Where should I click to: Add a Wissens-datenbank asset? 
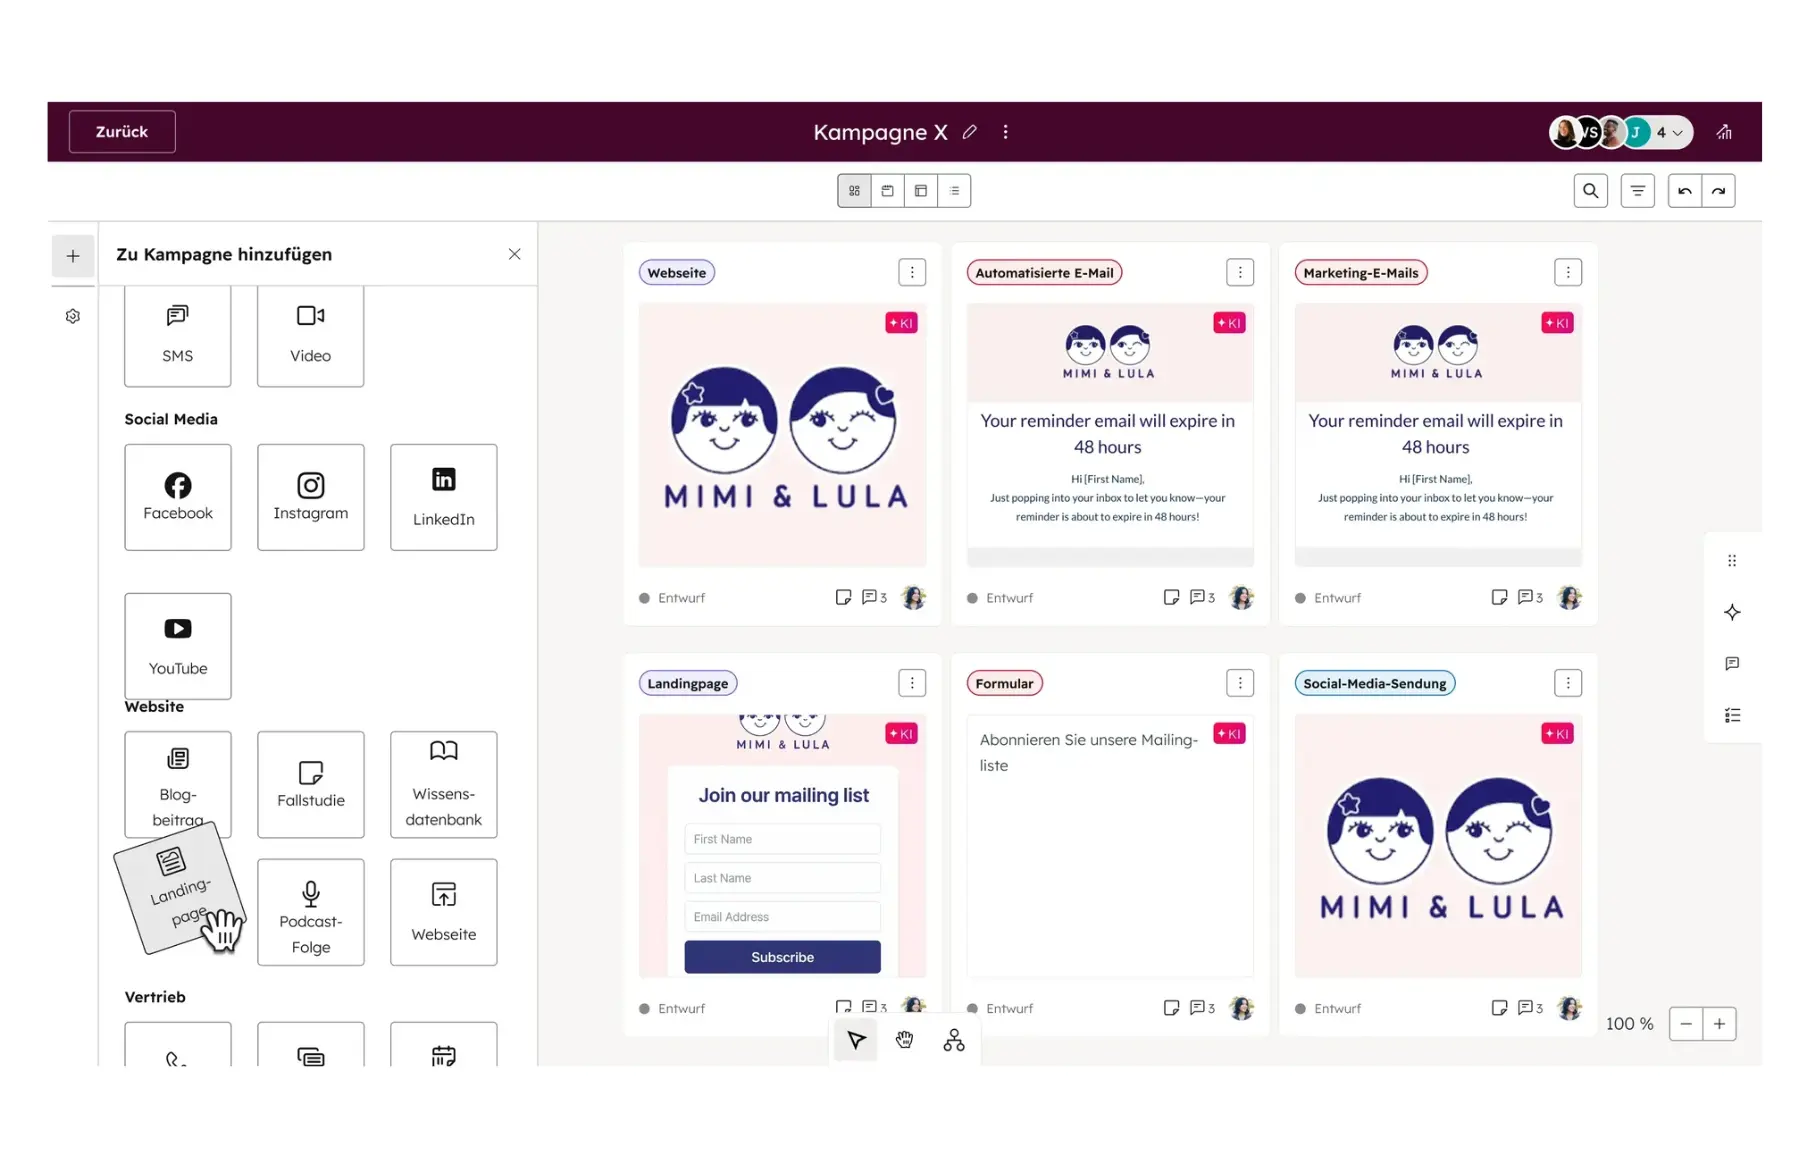tap(444, 784)
